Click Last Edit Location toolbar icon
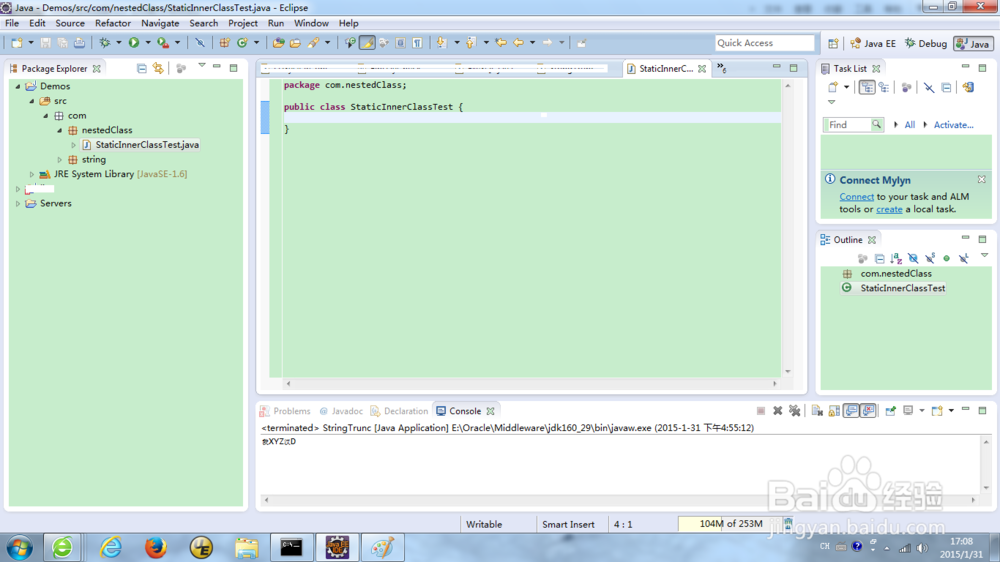This screenshot has height=562, width=1000. click(x=501, y=43)
